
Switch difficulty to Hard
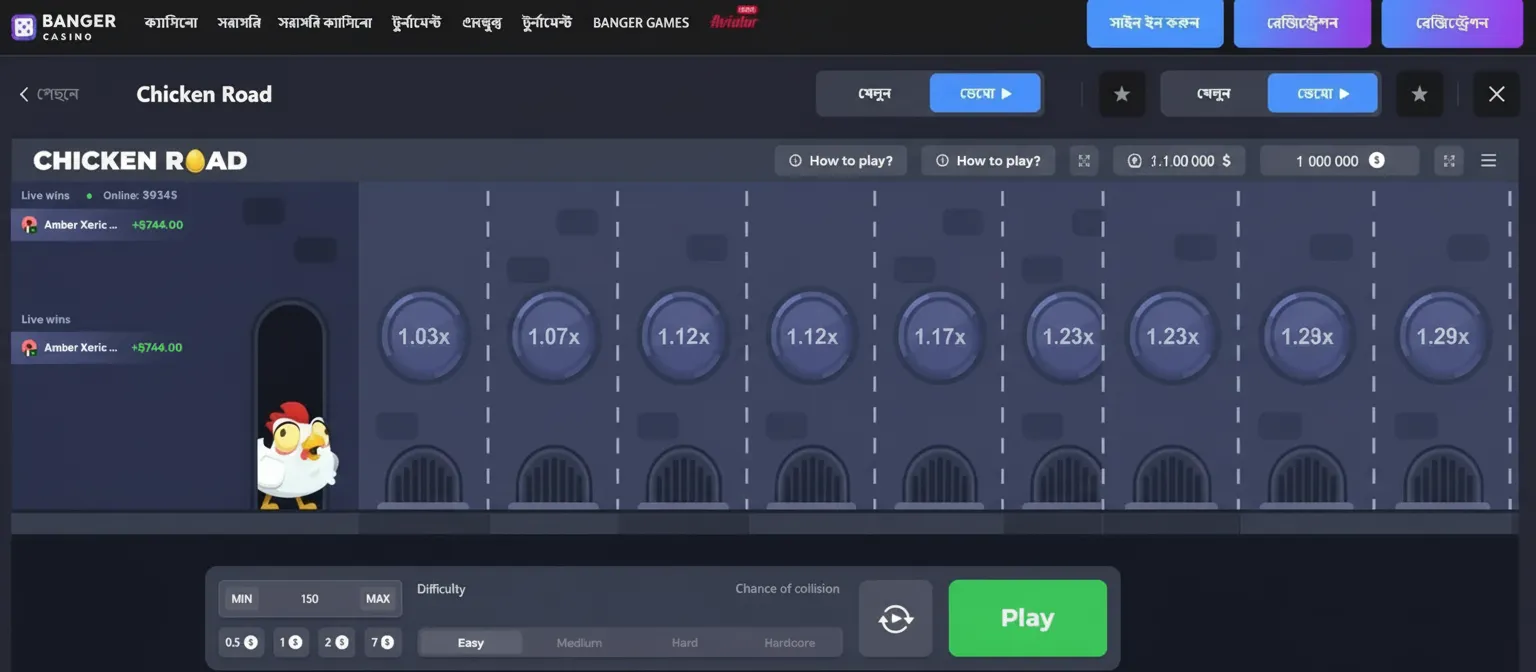pyautogui.click(x=685, y=643)
